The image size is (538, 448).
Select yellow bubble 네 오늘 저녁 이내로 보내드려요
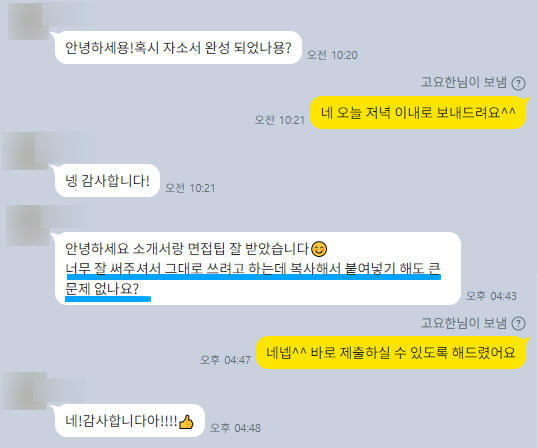tap(418, 113)
